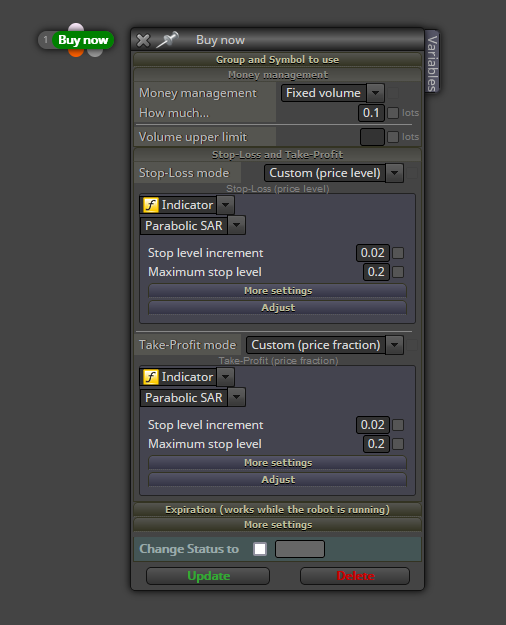
Task: Toggle the How much lots checkbox
Action: [393, 113]
